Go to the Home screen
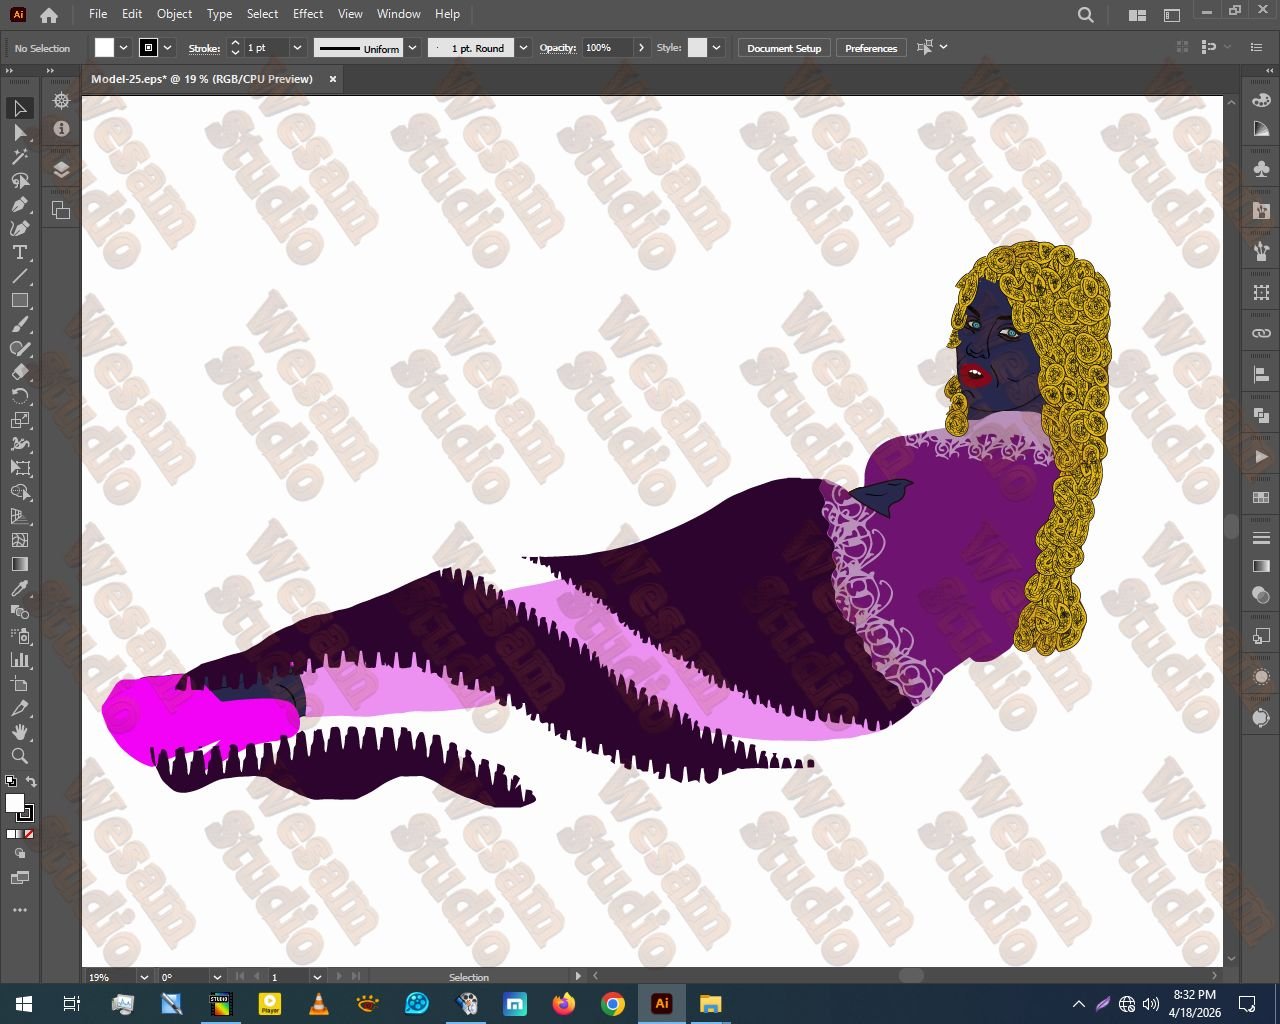This screenshot has width=1280, height=1024. 49,15
